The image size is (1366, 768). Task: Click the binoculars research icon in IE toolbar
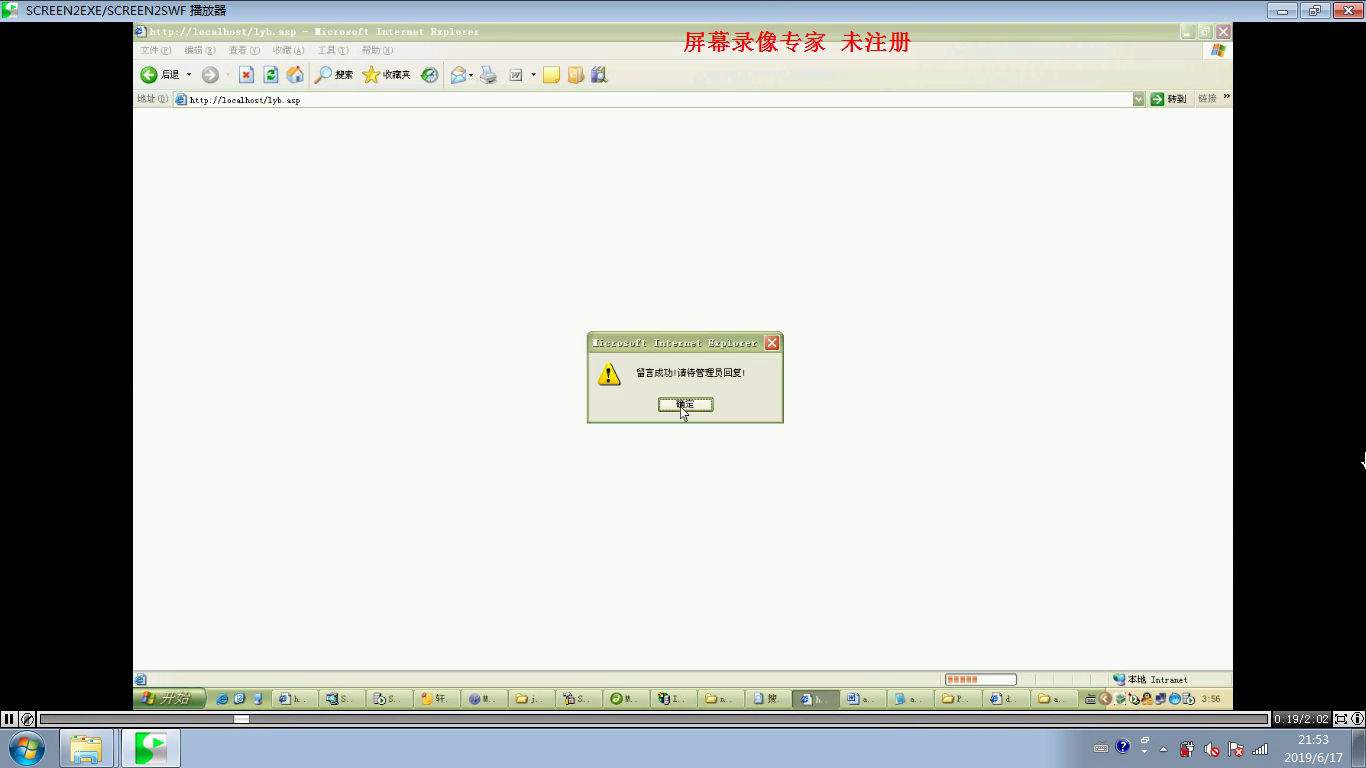pyautogui.click(x=599, y=75)
